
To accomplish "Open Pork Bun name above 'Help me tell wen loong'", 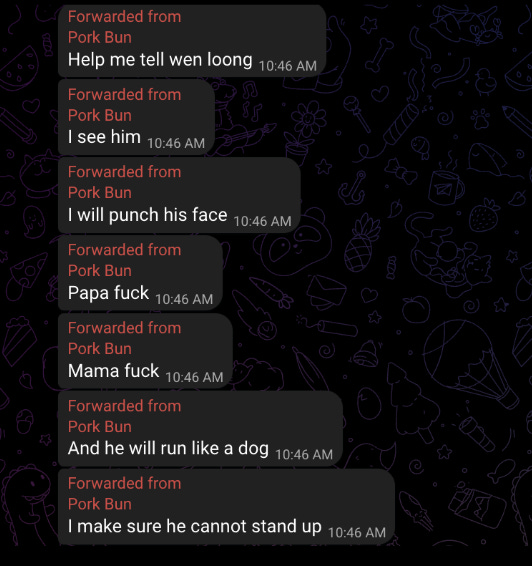I will tap(100, 38).
